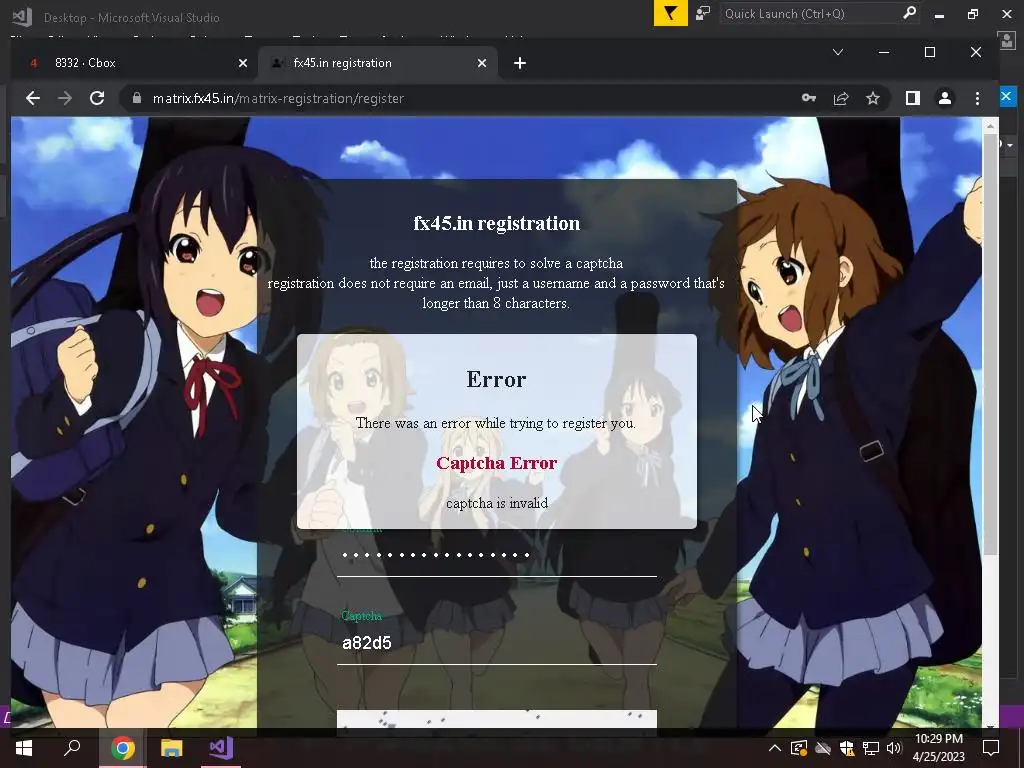Click the Visual Studio user account icon
This screenshot has height=768, width=1024.
1008,40
